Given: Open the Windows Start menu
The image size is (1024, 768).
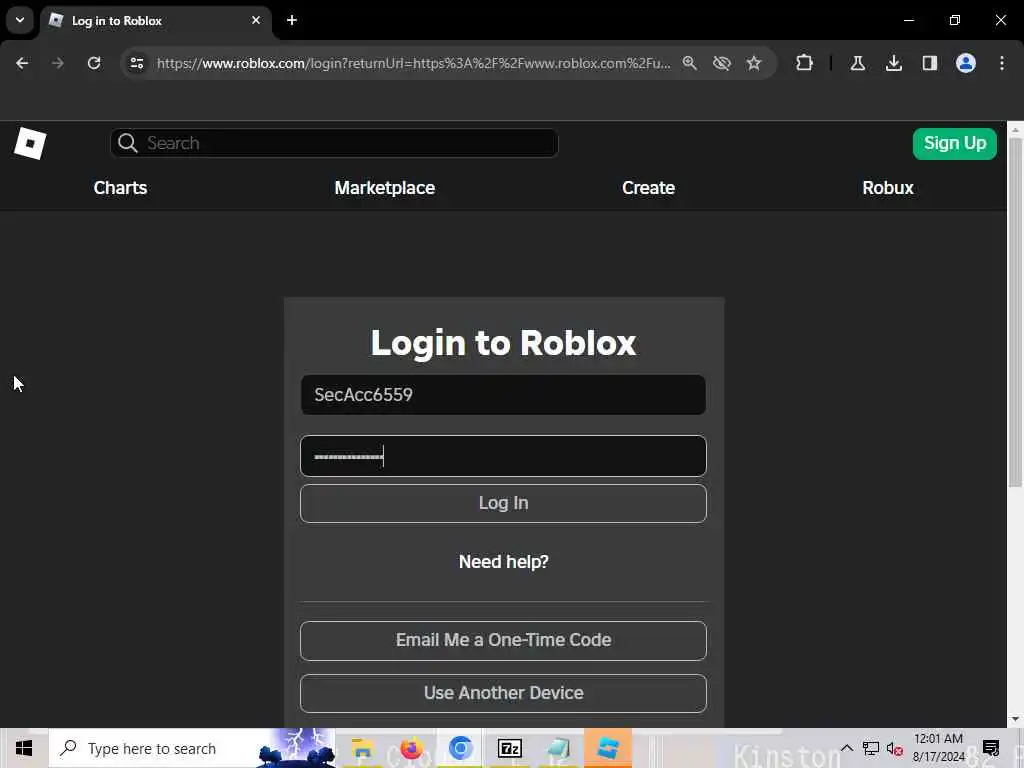Looking at the screenshot, I should [24, 748].
